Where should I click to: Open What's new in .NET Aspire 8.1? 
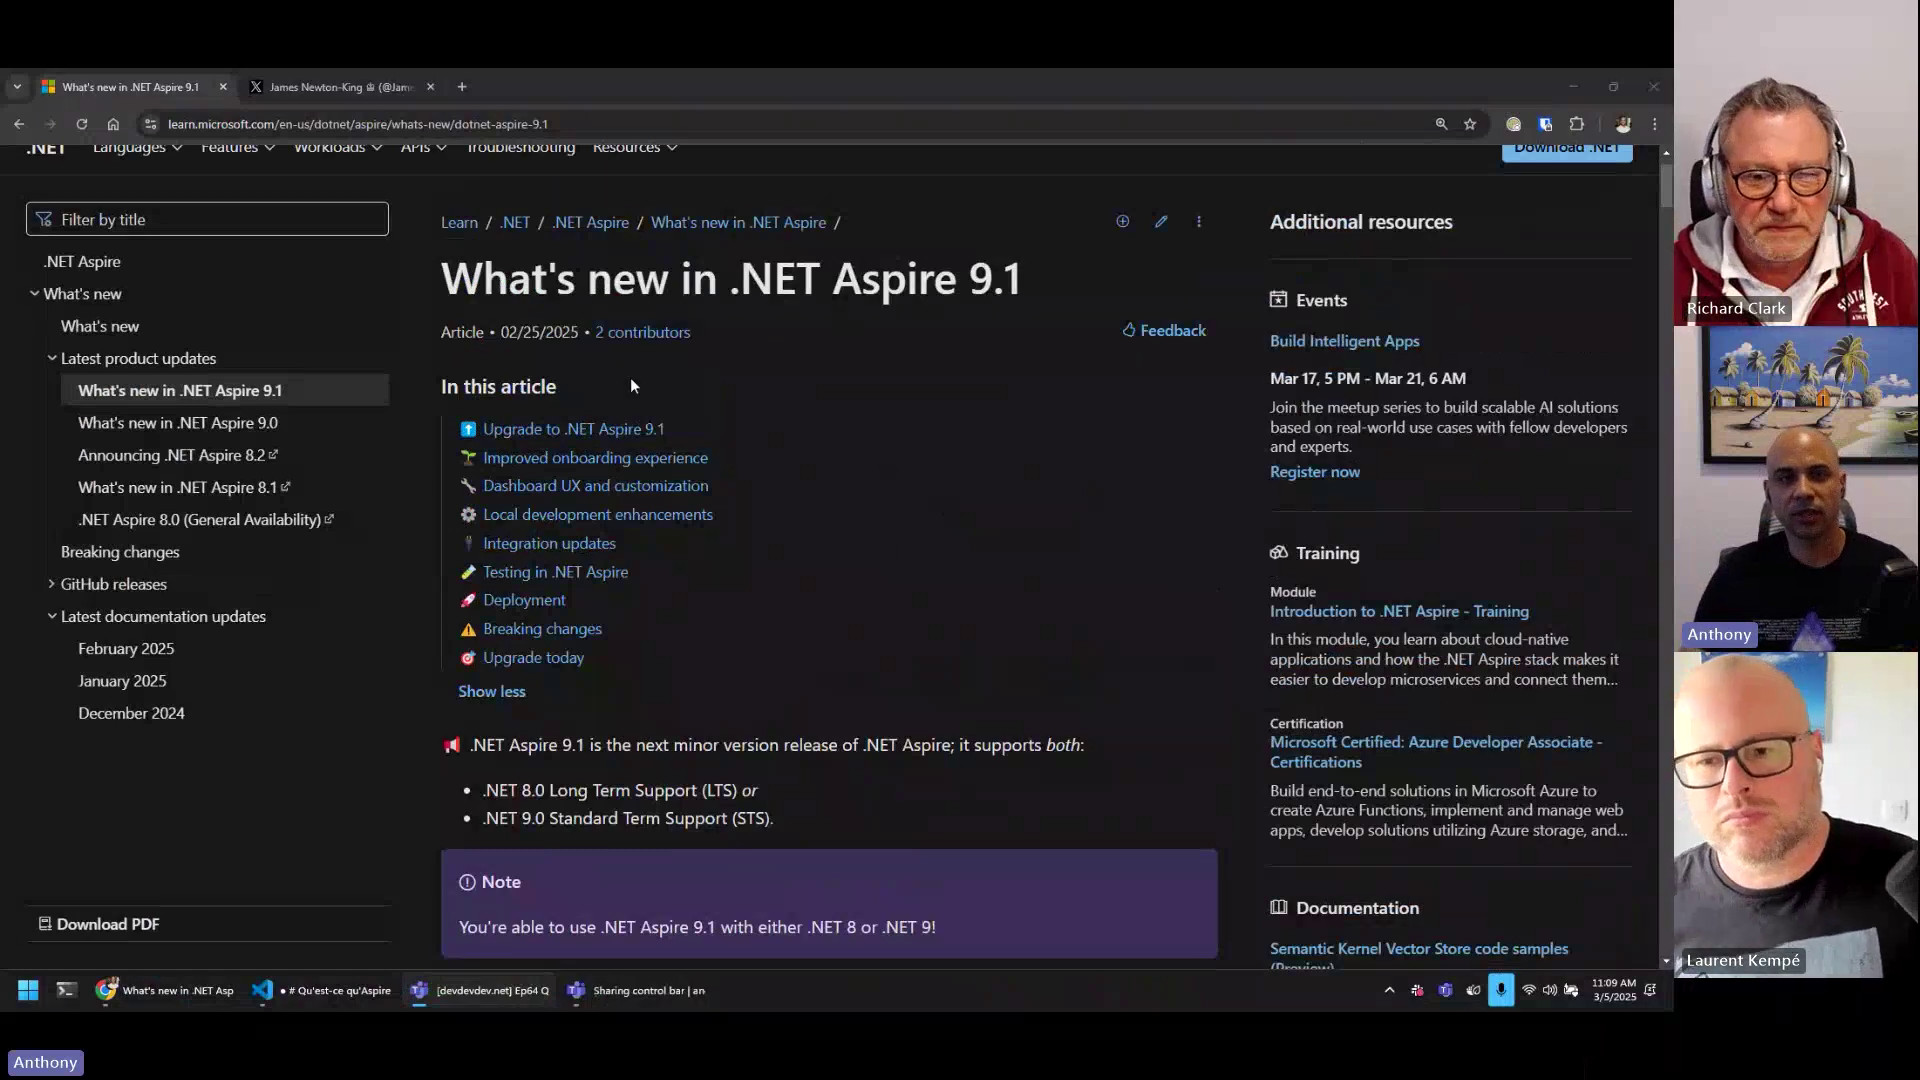184,487
